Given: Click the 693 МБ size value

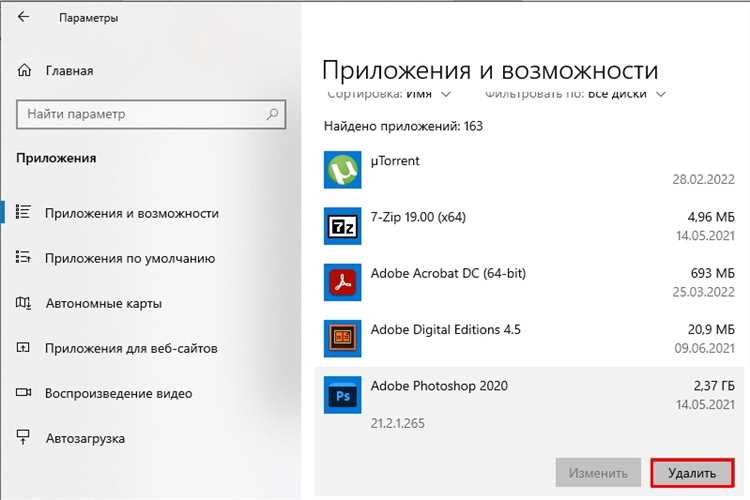Looking at the screenshot, I should (x=713, y=273).
